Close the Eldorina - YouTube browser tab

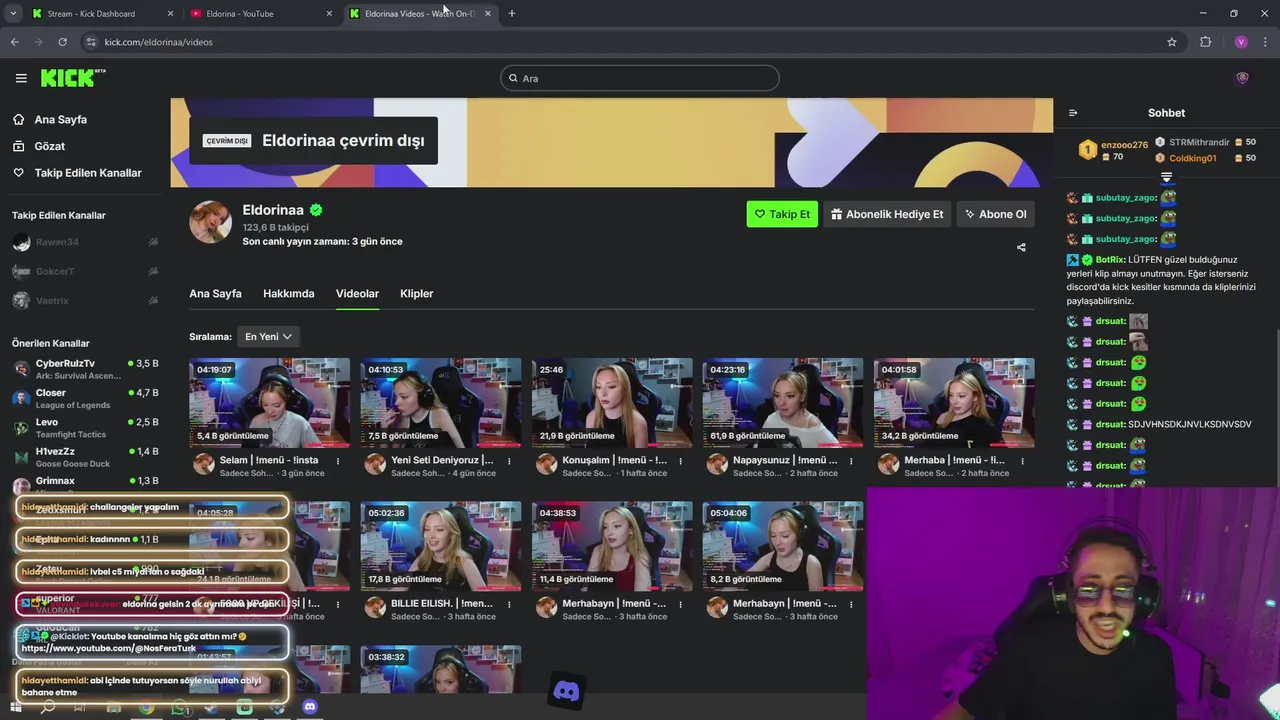329,13
